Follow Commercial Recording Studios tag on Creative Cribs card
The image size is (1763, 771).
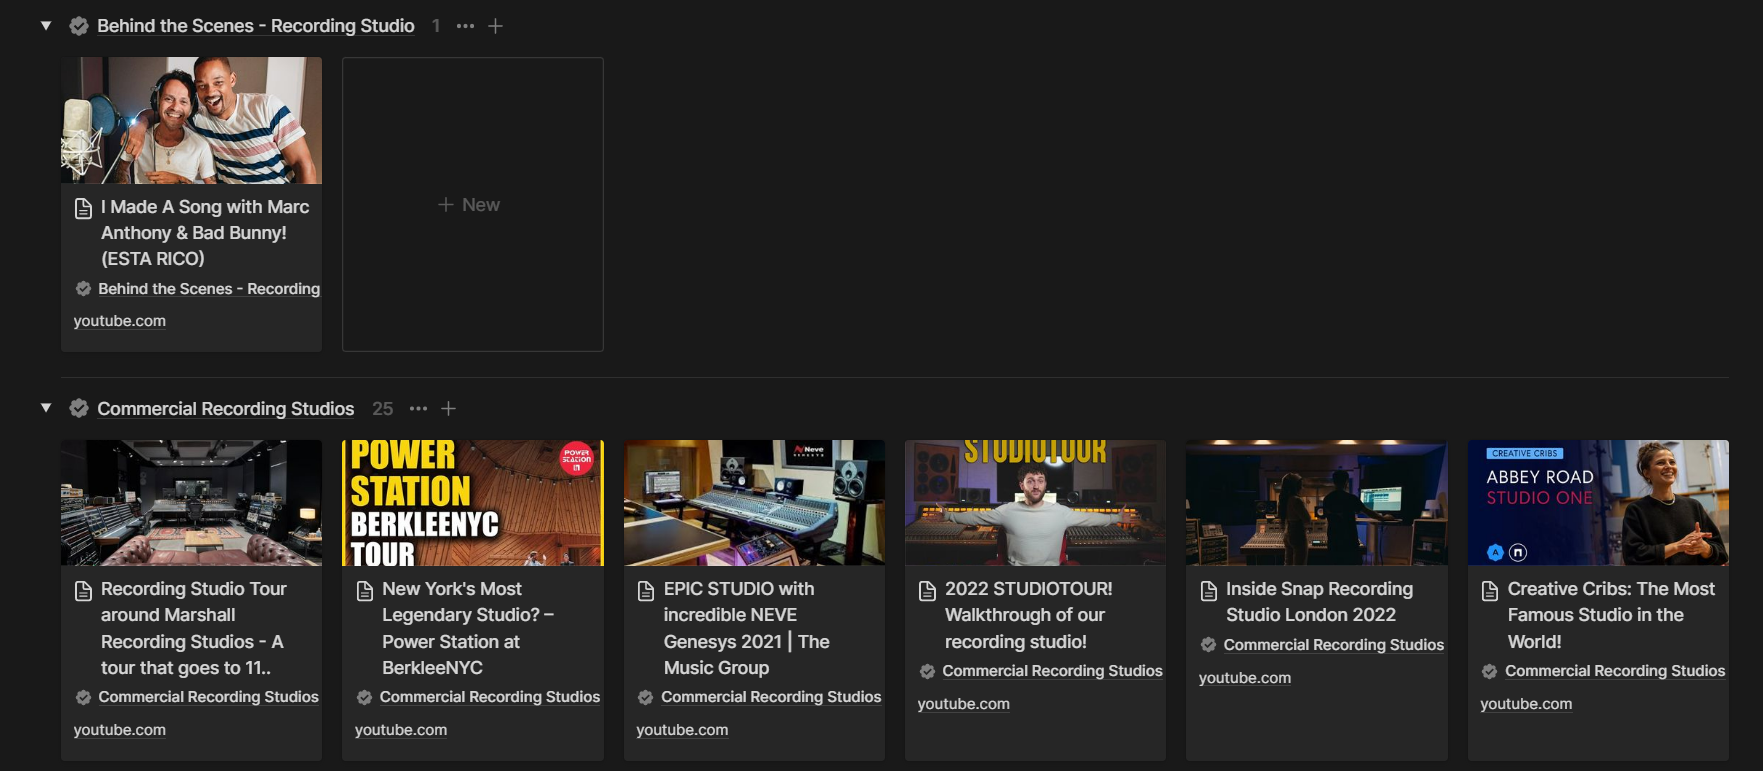coord(1615,671)
